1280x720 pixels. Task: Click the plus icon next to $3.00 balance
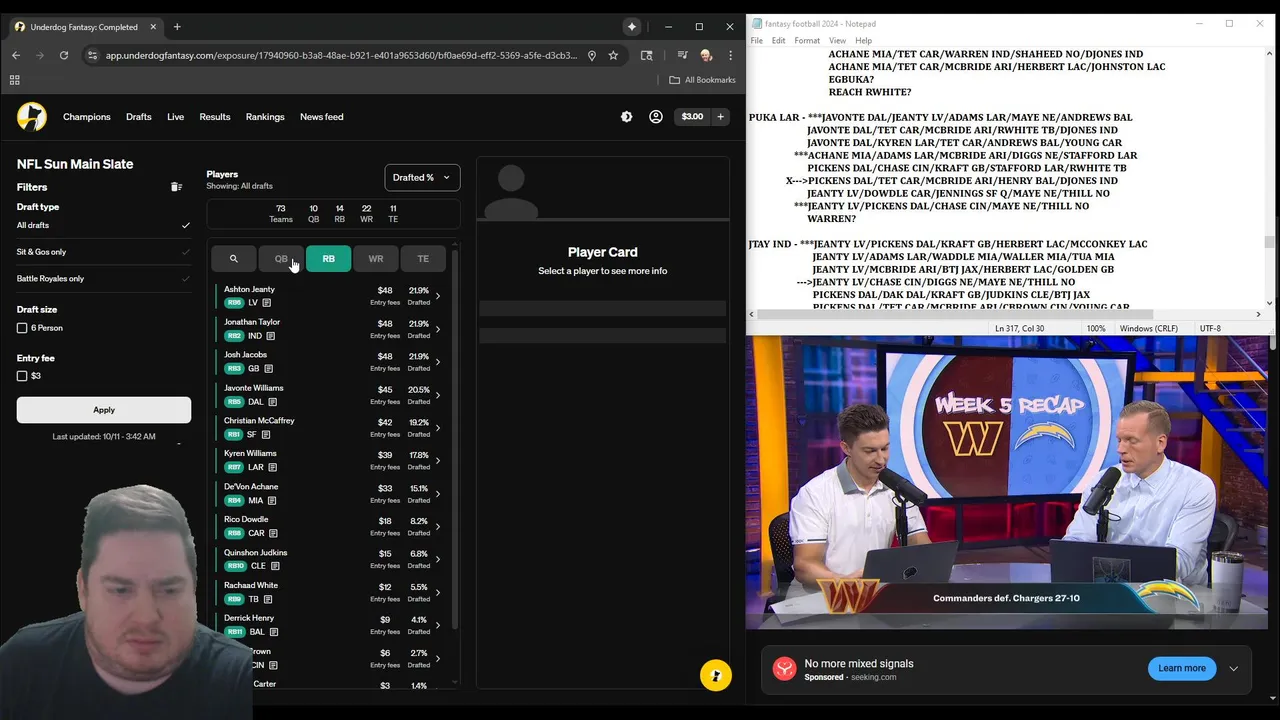tap(720, 117)
